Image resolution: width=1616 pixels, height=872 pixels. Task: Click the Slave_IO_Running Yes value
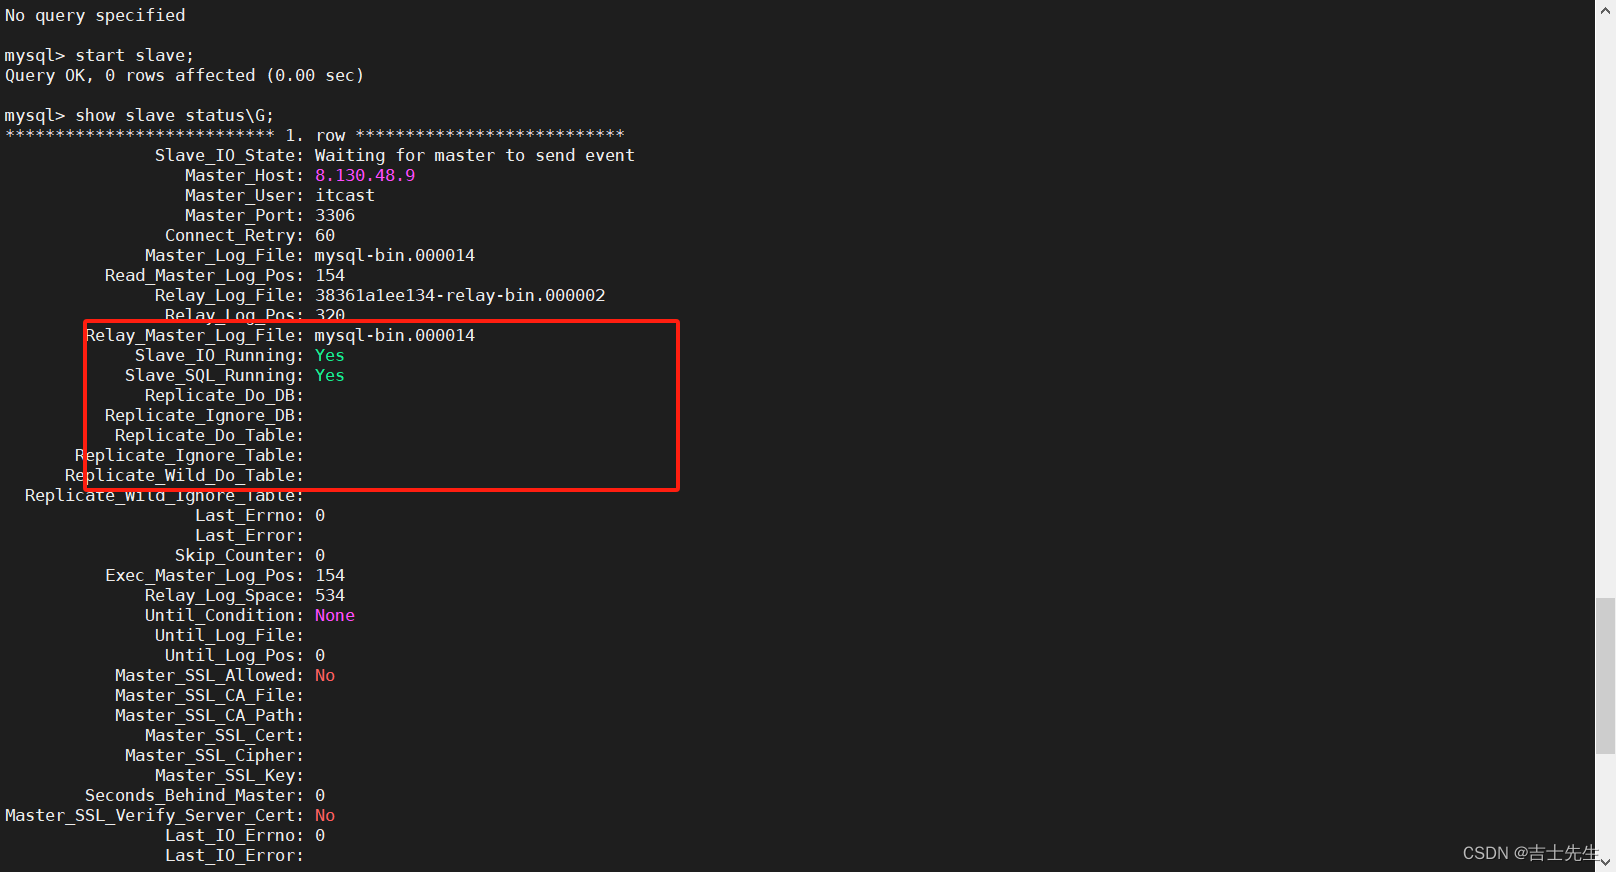pyautogui.click(x=330, y=356)
